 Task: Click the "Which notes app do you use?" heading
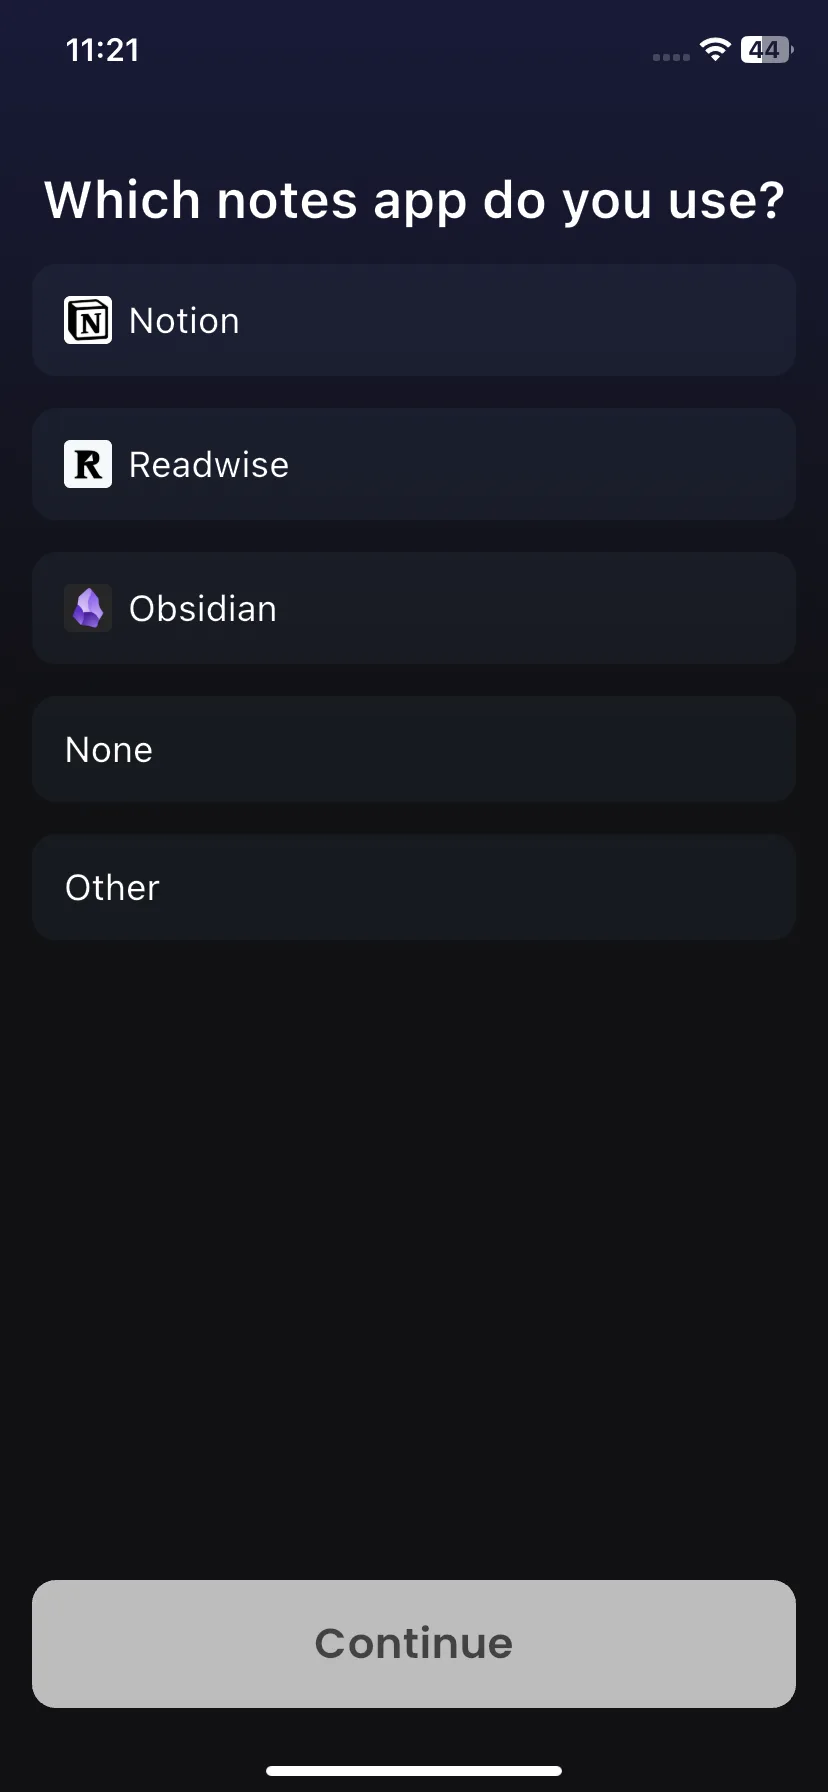coord(414,201)
